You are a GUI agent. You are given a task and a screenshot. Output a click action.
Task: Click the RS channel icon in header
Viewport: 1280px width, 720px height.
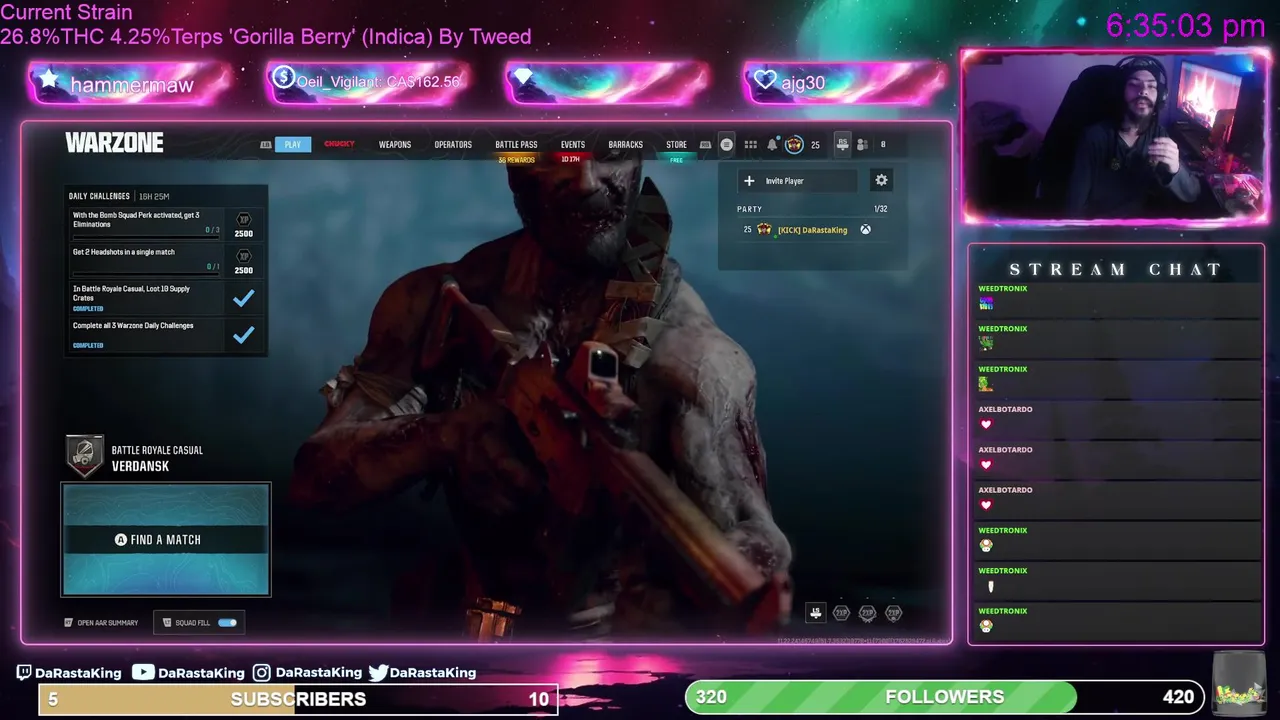(x=843, y=144)
